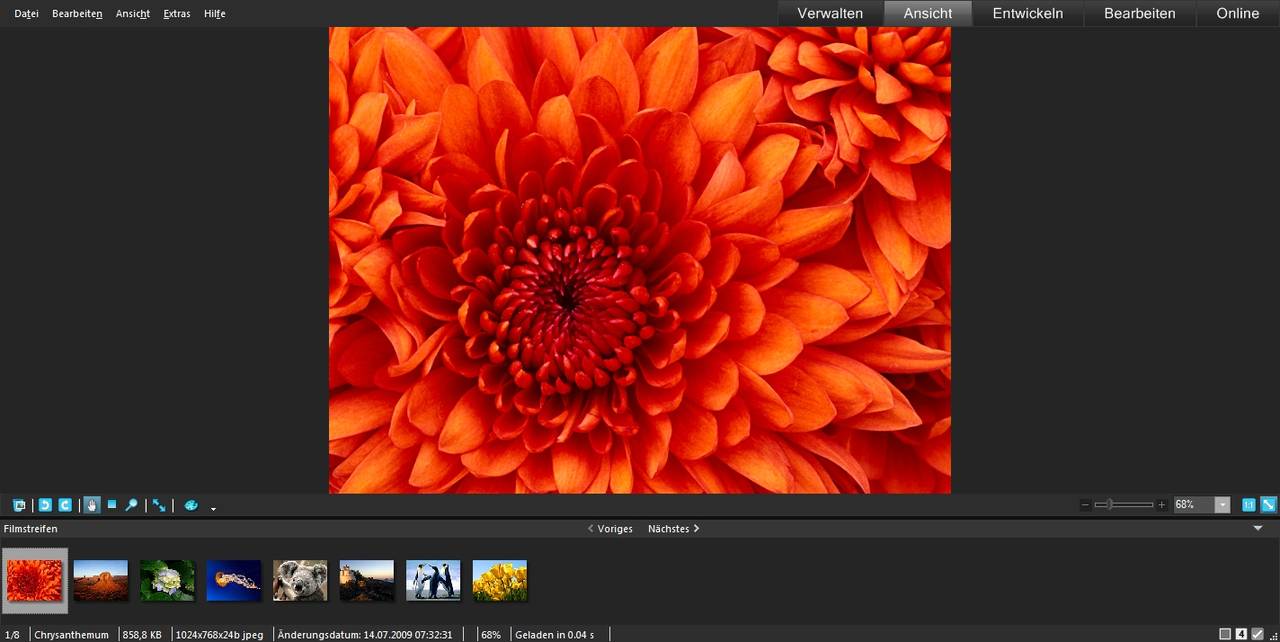Screen dimensions: 1280x642
Task: Open the Datei menu
Action: [27, 14]
